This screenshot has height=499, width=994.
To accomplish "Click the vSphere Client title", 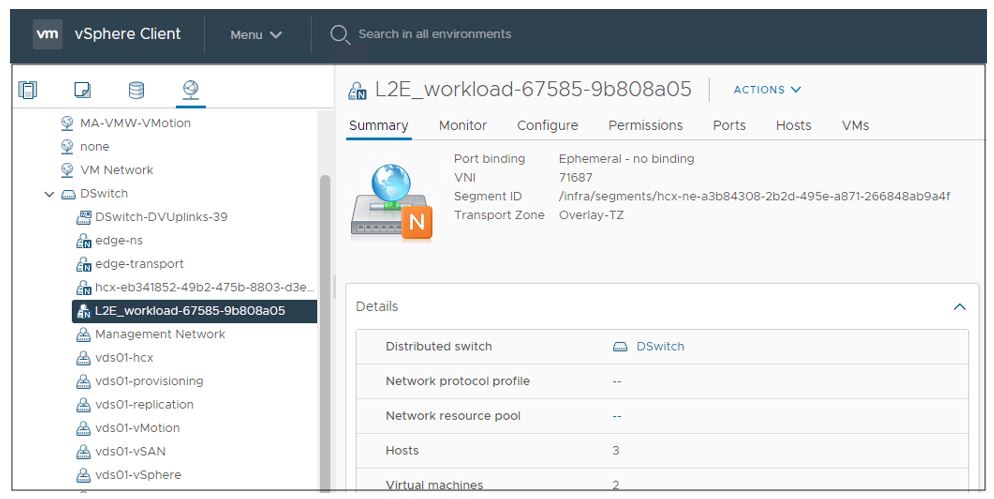I will (128, 34).
